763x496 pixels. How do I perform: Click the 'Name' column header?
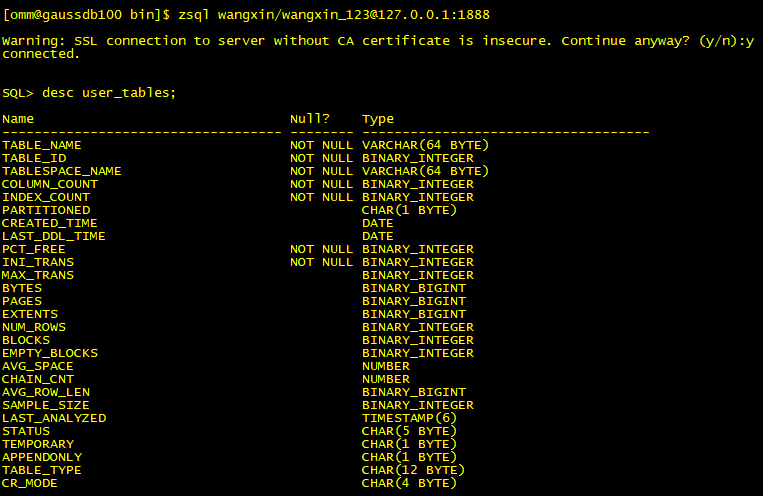[18, 119]
